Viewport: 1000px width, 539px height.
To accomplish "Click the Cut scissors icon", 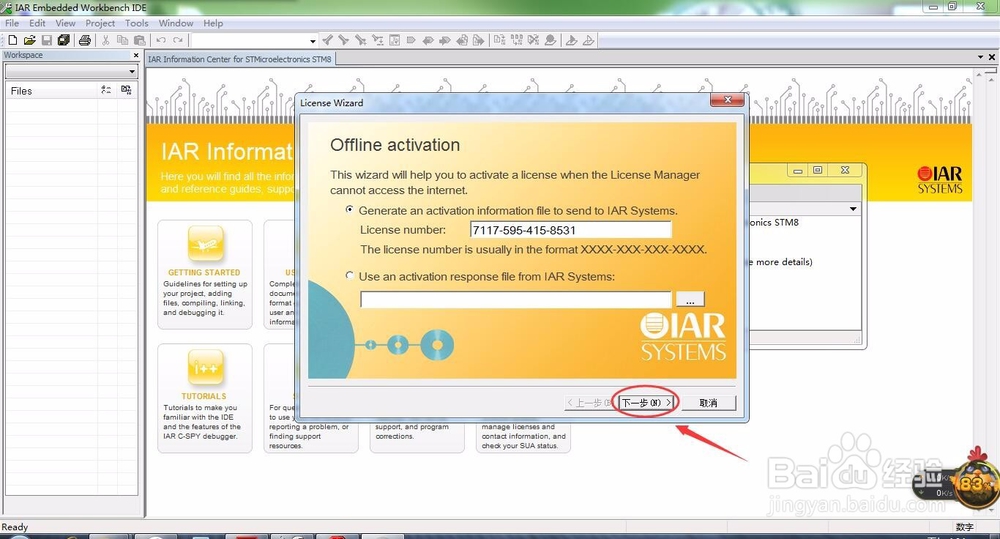I will point(105,40).
